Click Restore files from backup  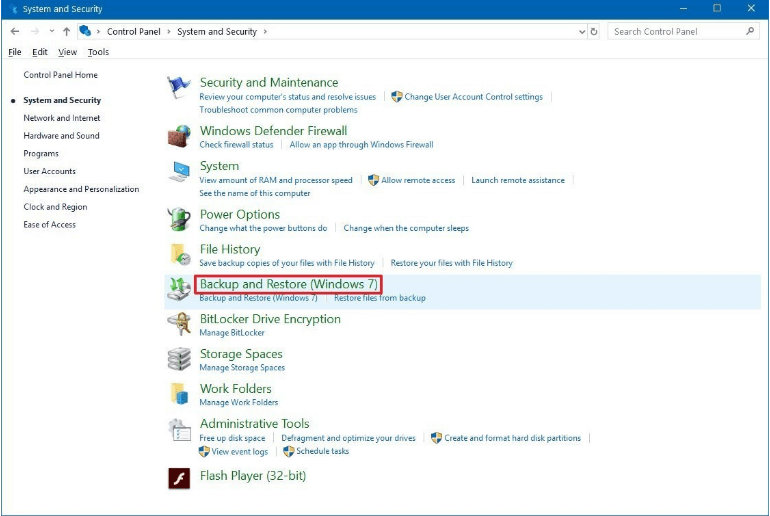click(380, 298)
